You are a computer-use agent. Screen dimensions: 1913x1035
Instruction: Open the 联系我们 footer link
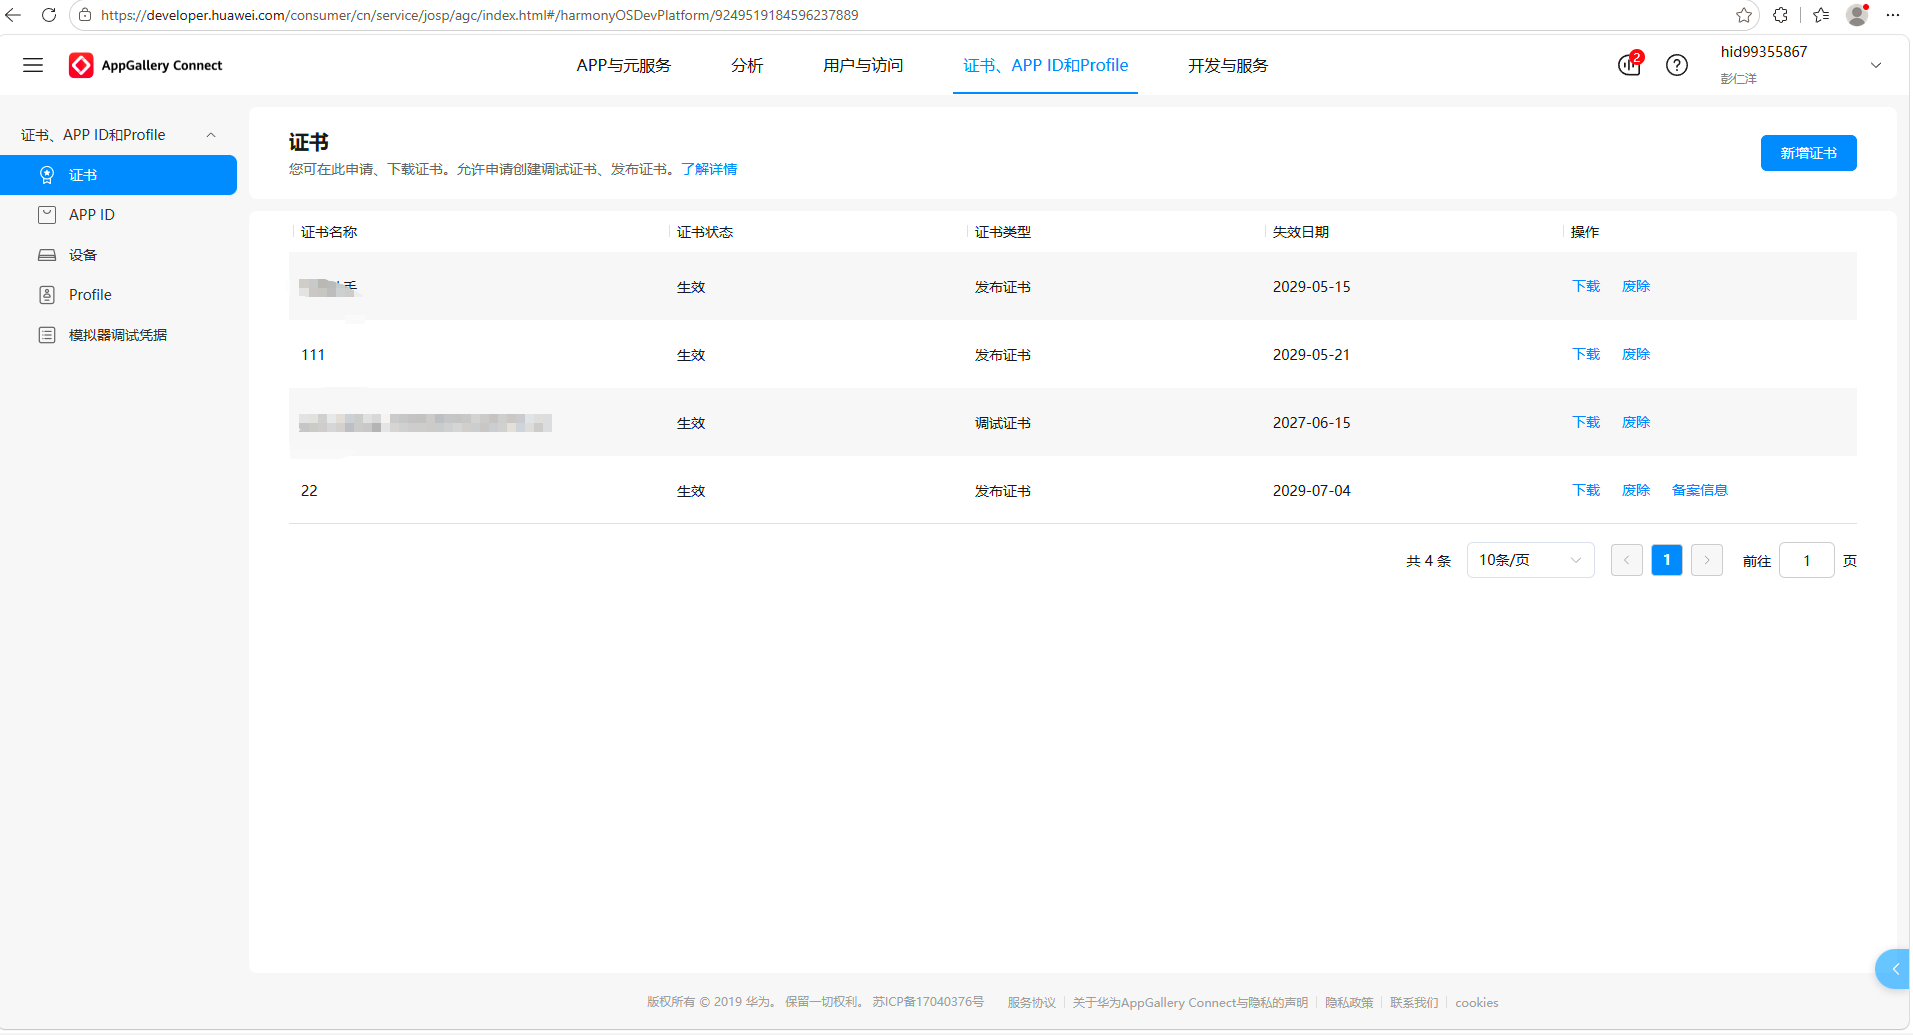tap(1414, 1002)
